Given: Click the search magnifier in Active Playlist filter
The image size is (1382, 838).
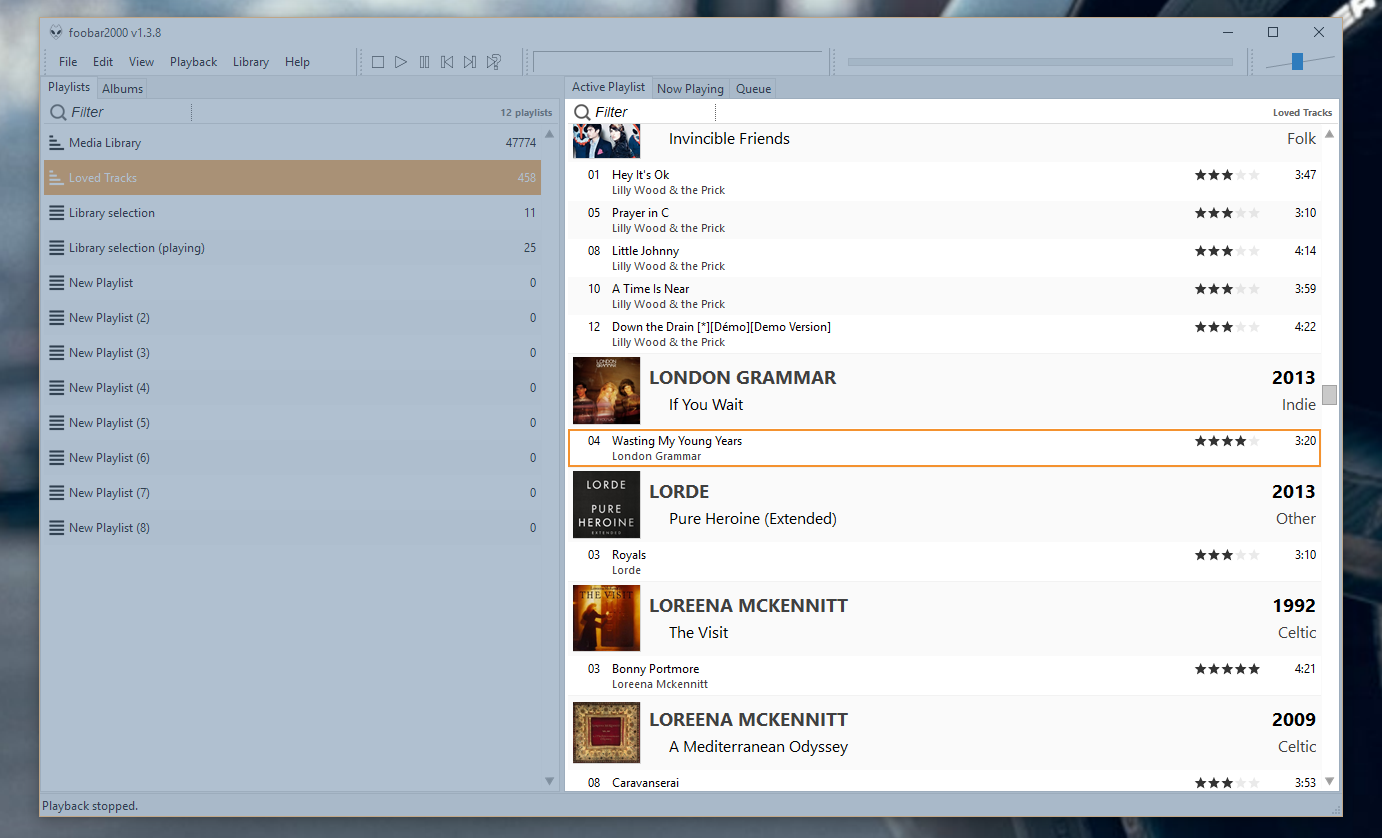Looking at the screenshot, I should click(x=582, y=112).
